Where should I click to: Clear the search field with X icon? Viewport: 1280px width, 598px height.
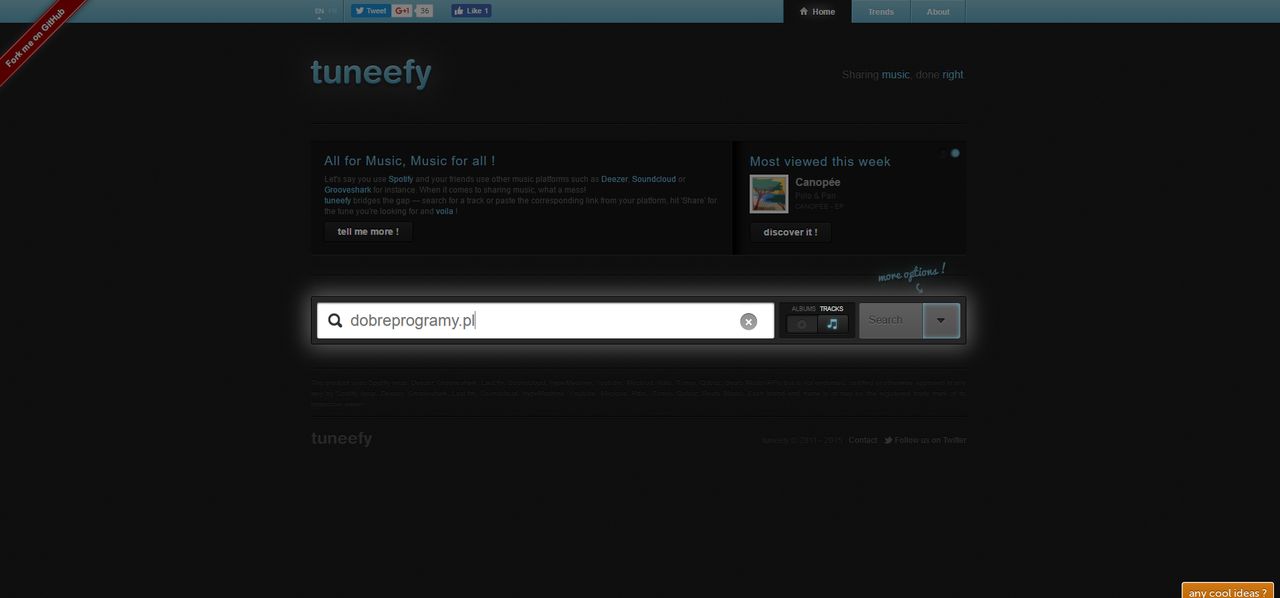point(748,321)
